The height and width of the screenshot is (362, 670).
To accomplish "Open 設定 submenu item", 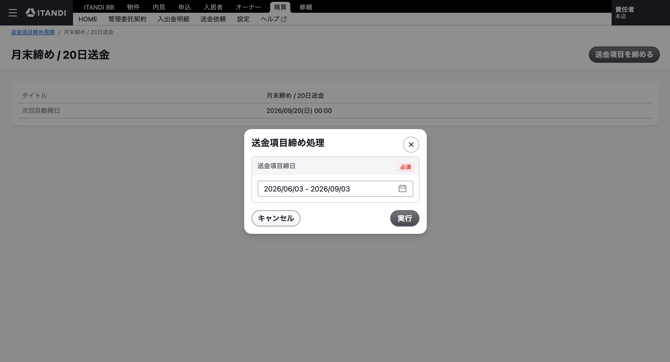I will pyautogui.click(x=243, y=19).
